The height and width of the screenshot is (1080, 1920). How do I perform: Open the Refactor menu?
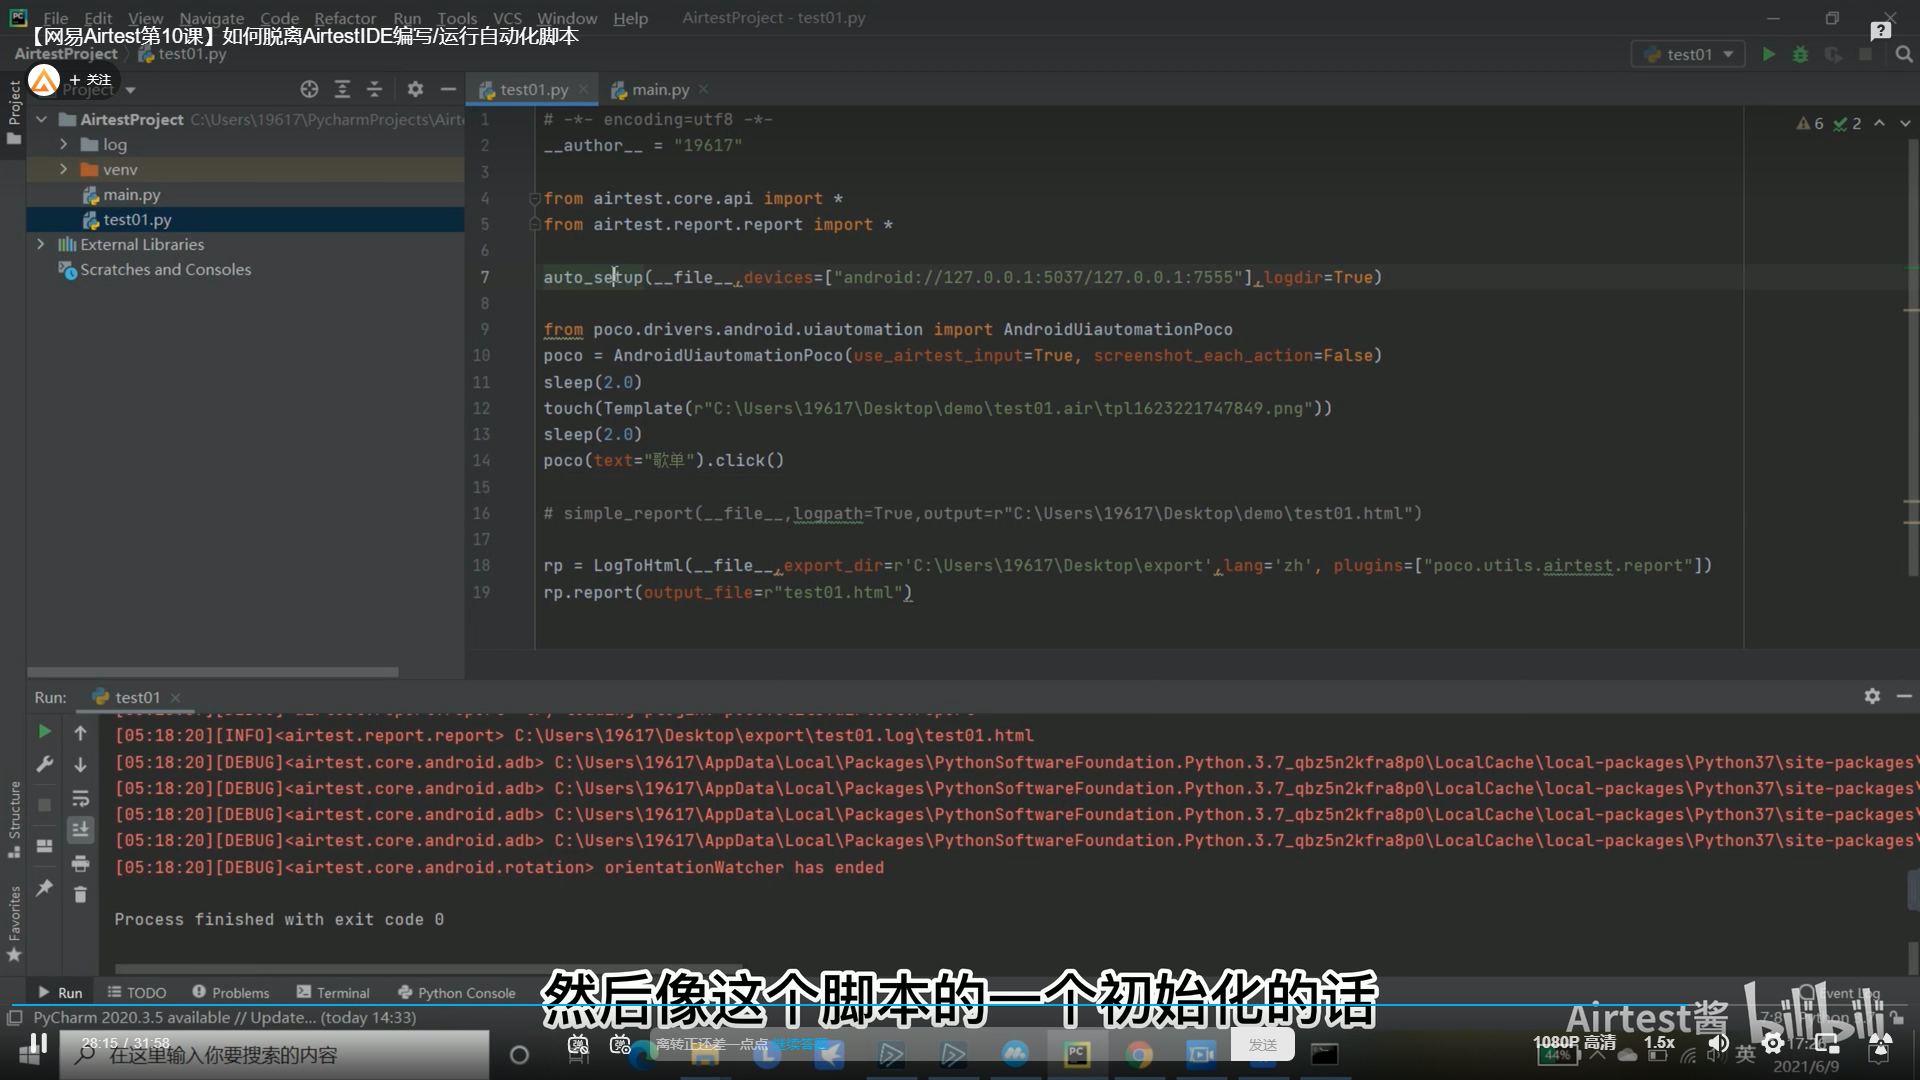click(345, 18)
